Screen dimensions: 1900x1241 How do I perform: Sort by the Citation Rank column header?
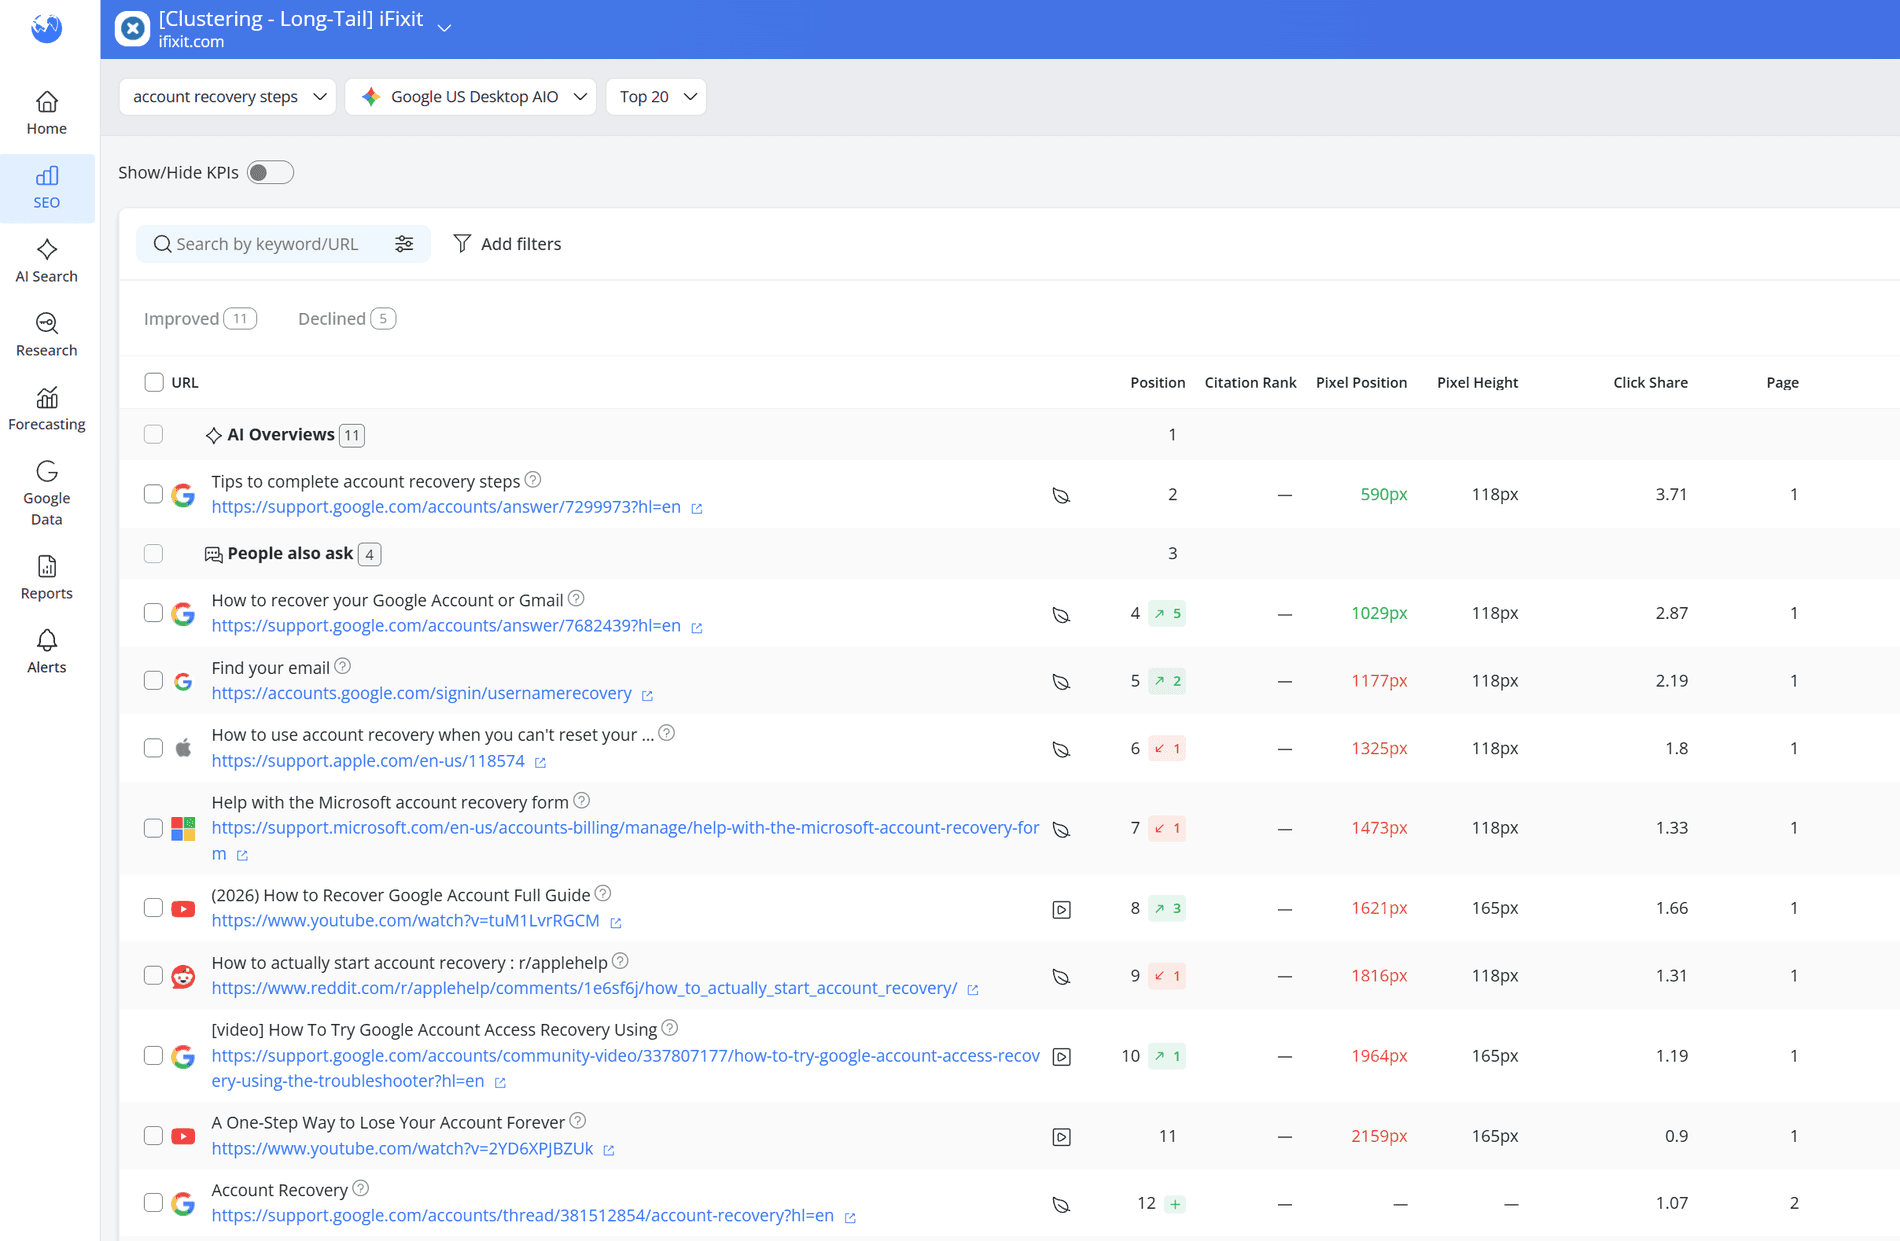click(1250, 382)
